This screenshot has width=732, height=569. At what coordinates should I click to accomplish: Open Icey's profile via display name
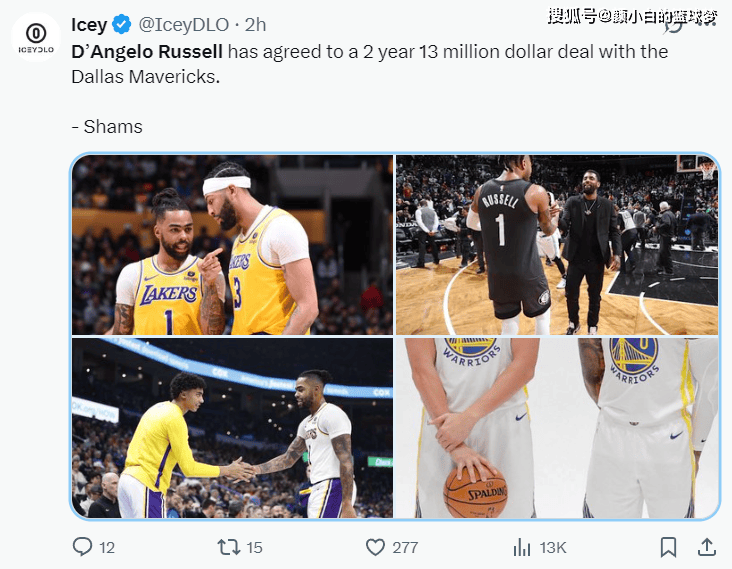point(89,23)
